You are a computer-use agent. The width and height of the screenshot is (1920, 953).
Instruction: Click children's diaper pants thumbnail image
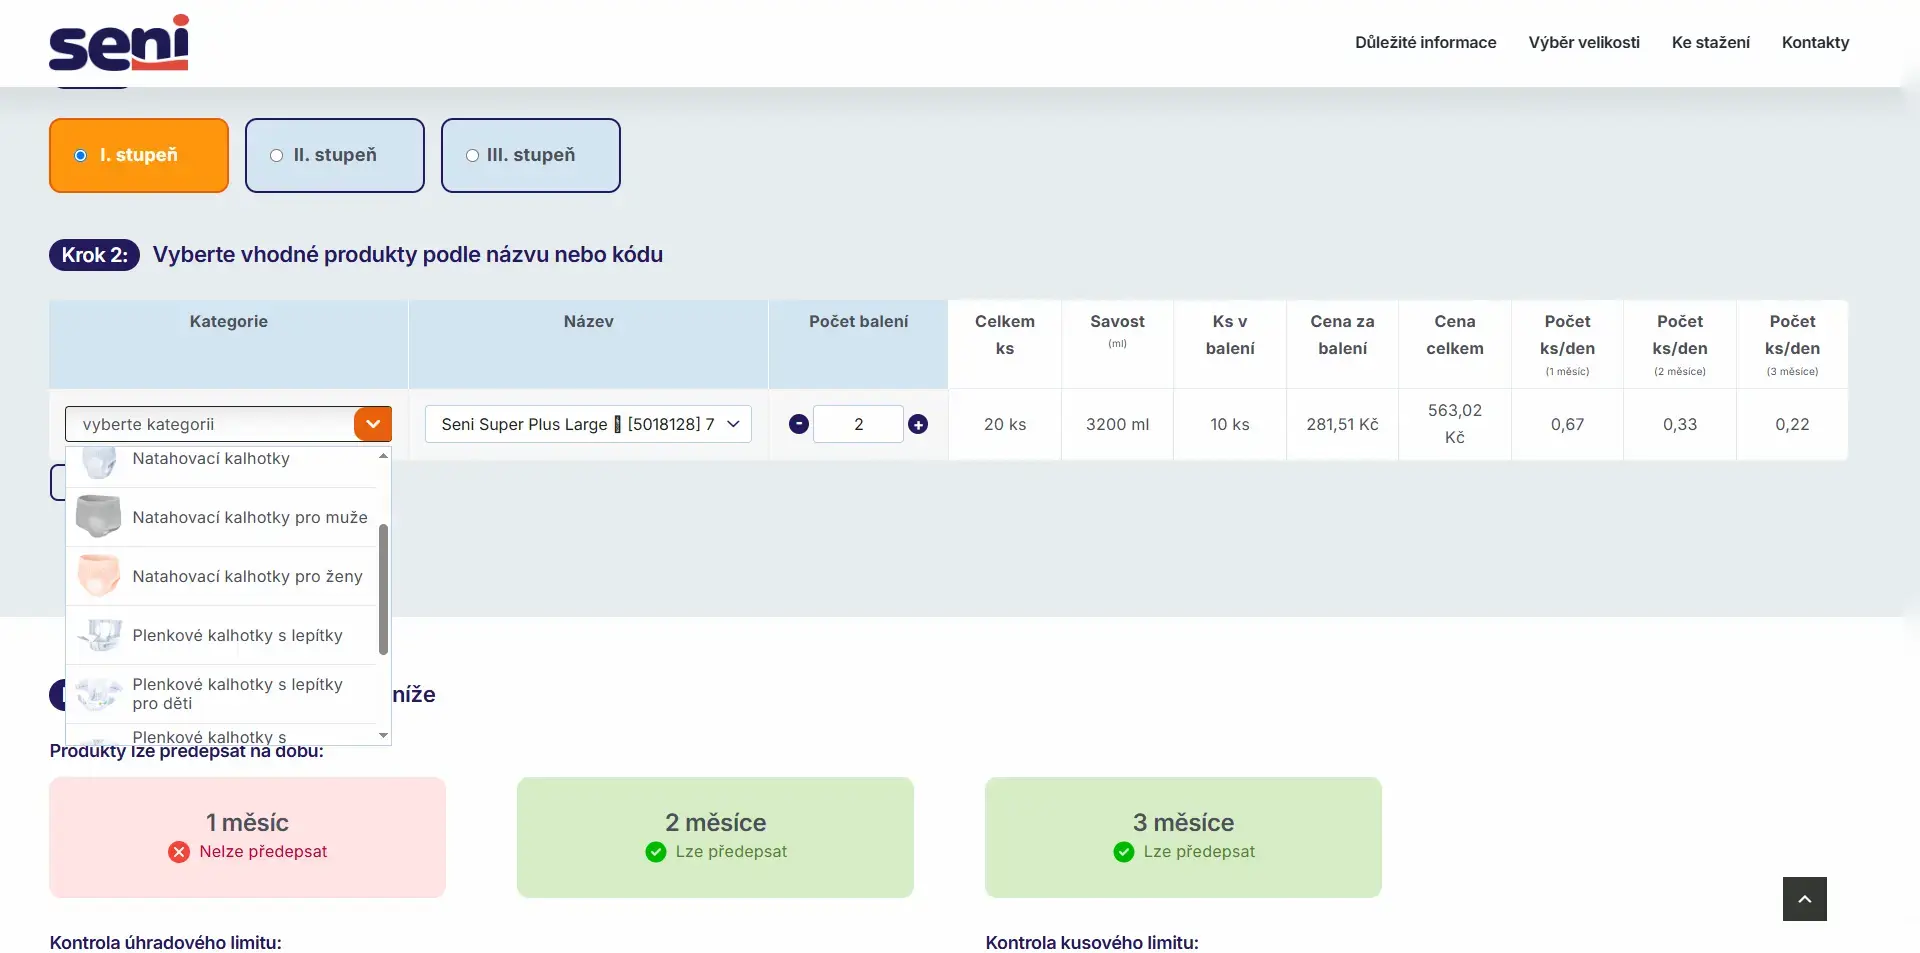[x=98, y=693]
